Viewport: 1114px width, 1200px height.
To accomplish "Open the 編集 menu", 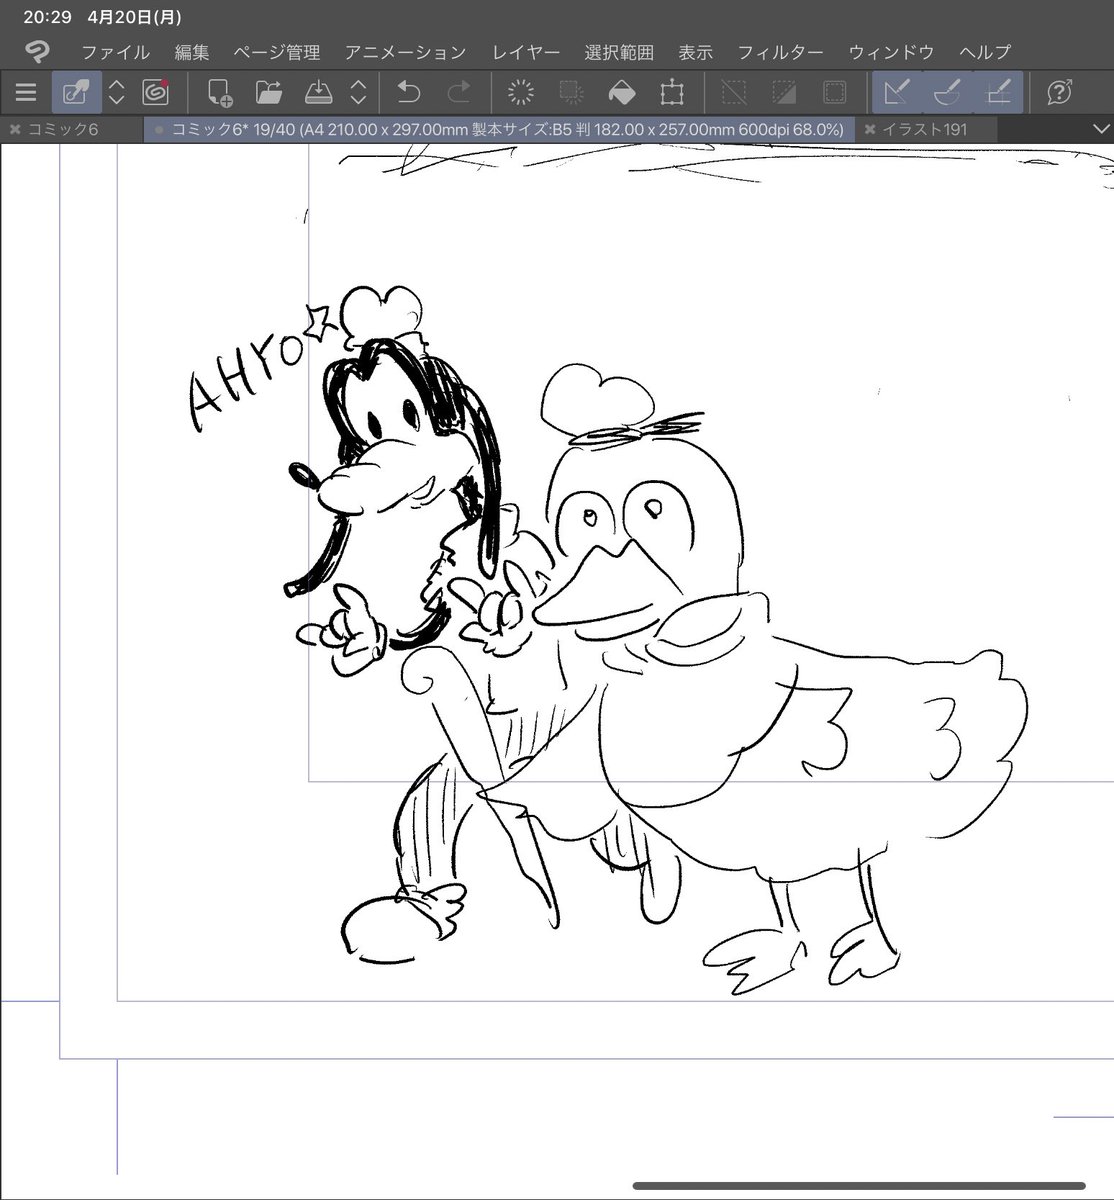I will [191, 52].
